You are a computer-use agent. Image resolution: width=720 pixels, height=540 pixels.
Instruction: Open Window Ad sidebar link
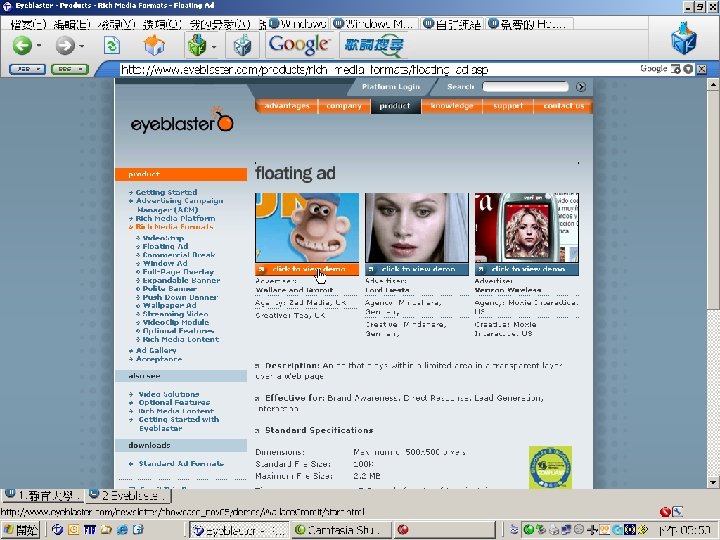pyautogui.click(x=165, y=263)
